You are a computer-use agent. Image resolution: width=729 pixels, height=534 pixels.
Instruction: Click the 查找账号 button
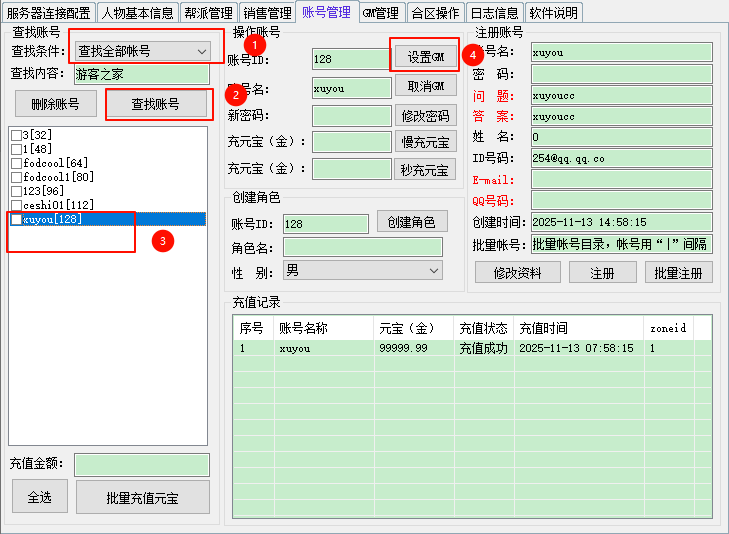pyautogui.click(x=156, y=104)
